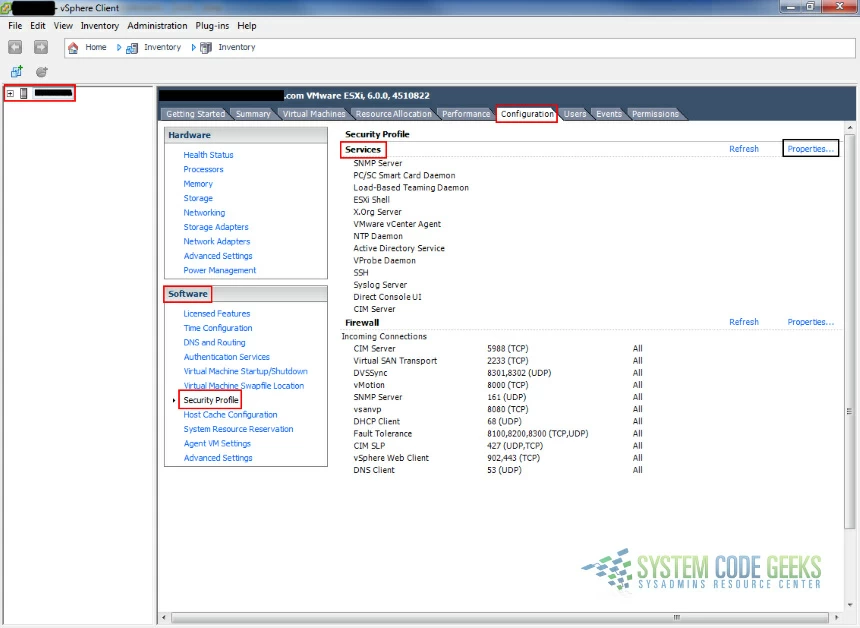The height and width of the screenshot is (628, 860).
Task: Open Authentication Services link
Action: pos(227,357)
